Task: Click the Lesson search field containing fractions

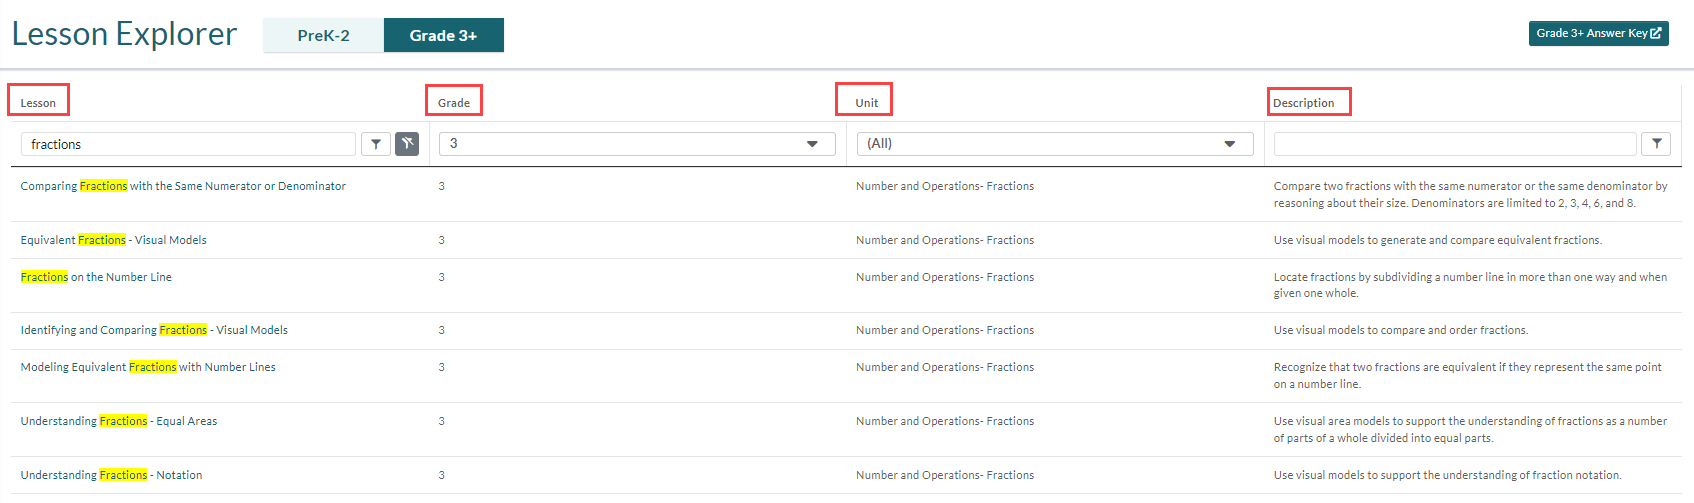Action: [188, 144]
